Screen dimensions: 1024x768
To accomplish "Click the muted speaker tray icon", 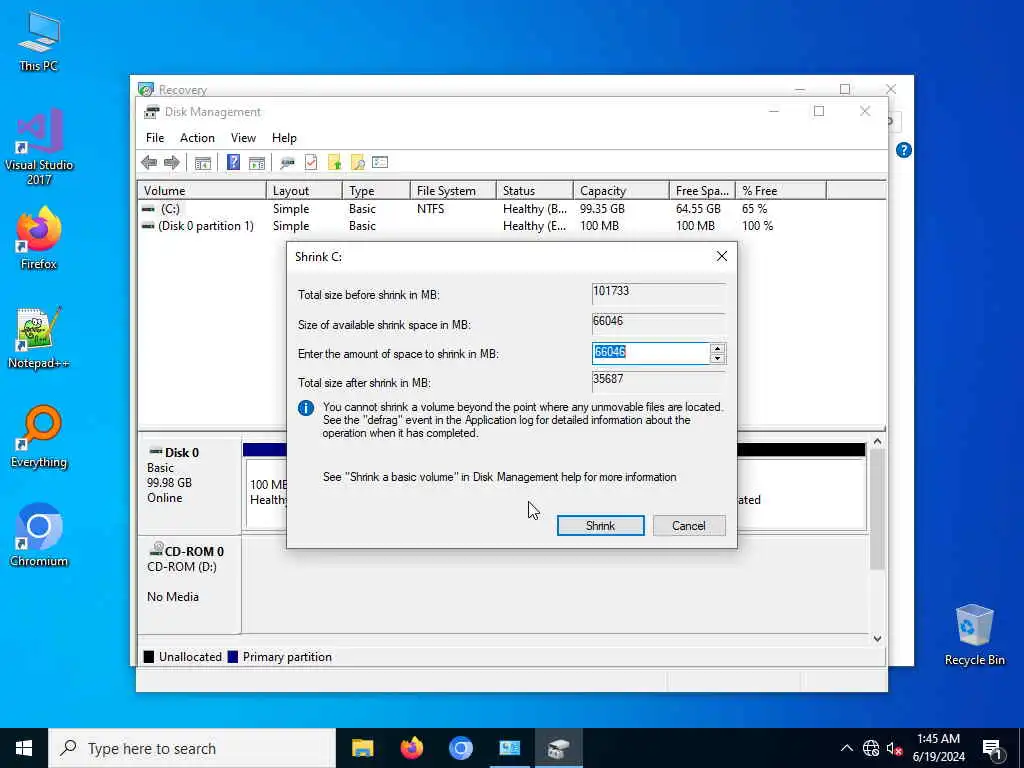I will click(894, 748).
